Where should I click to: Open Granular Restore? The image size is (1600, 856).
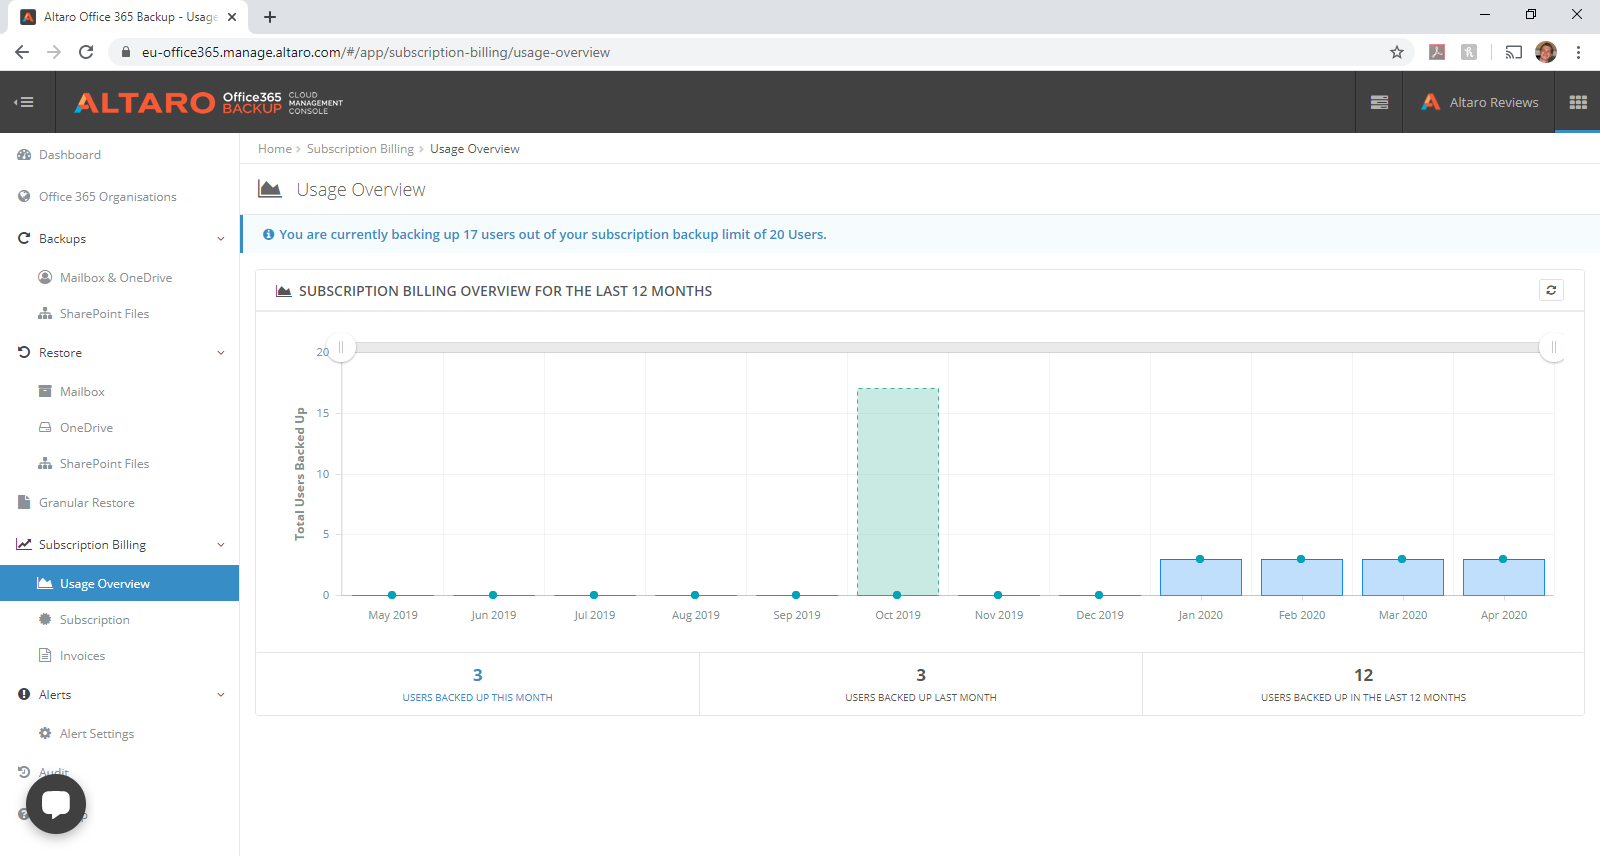pyautogui.click(x=87, y=503)
